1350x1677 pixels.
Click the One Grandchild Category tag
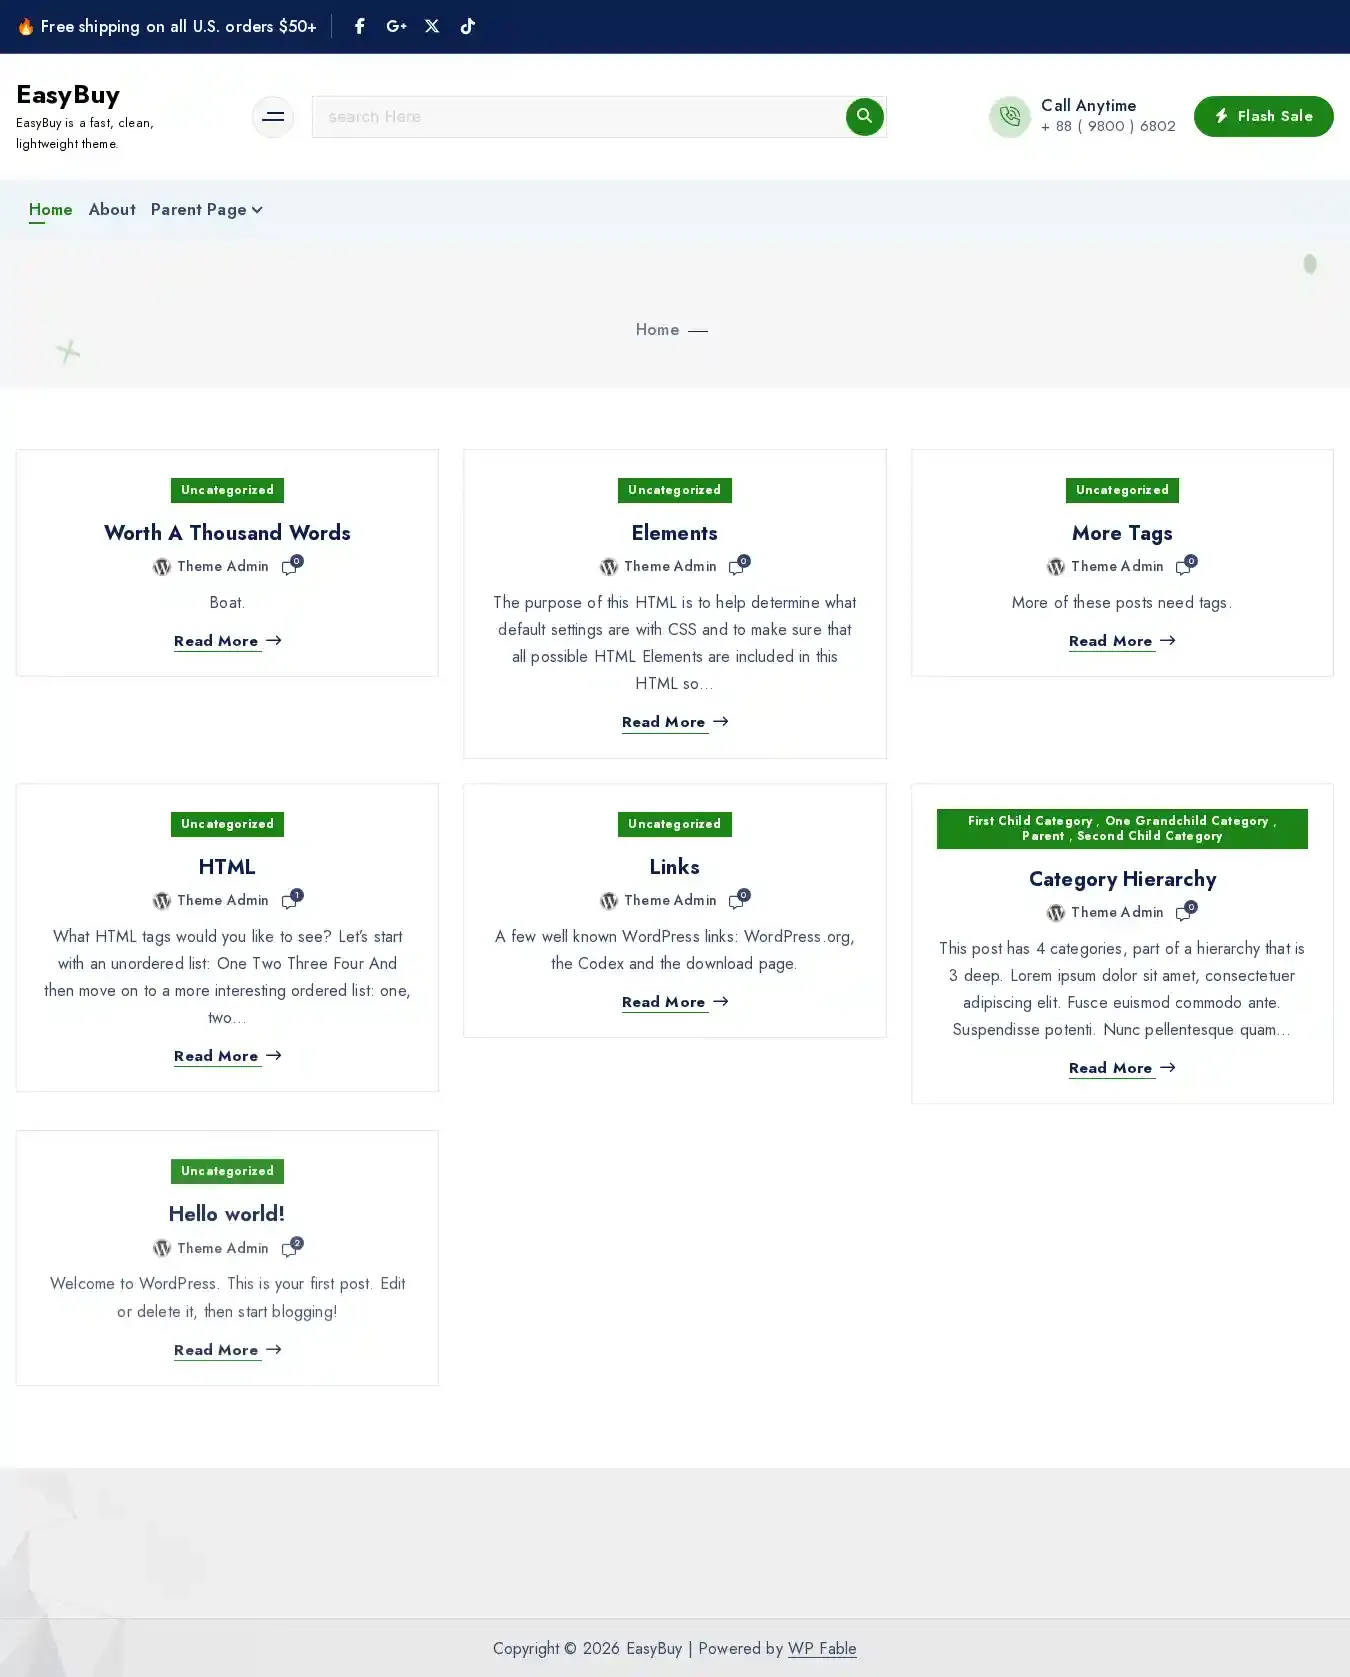[x=1187, y=821]
